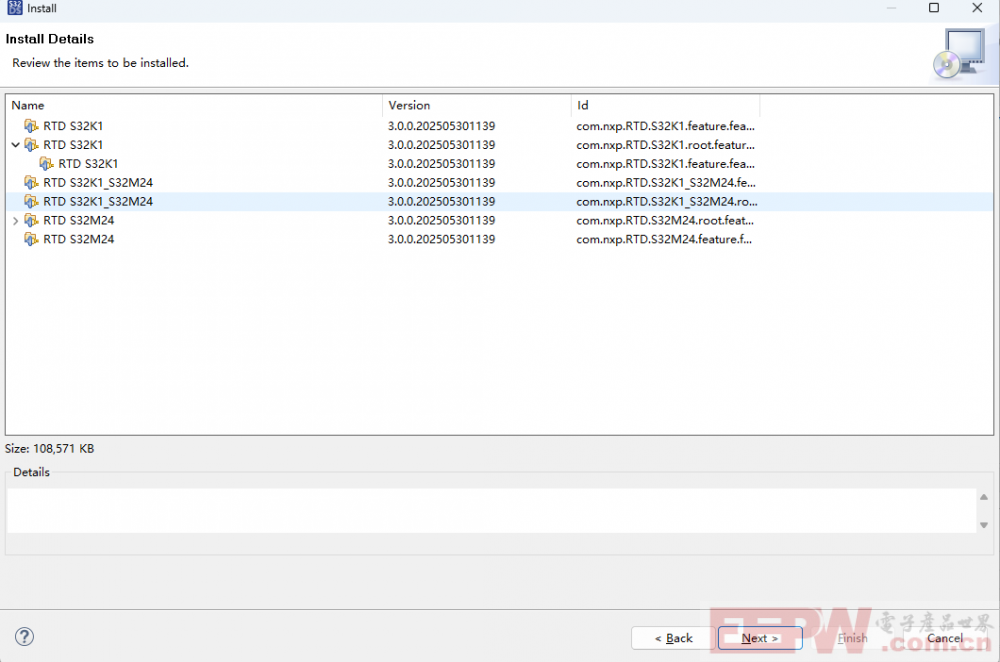Click the help question mark icon

coord(24,636)
